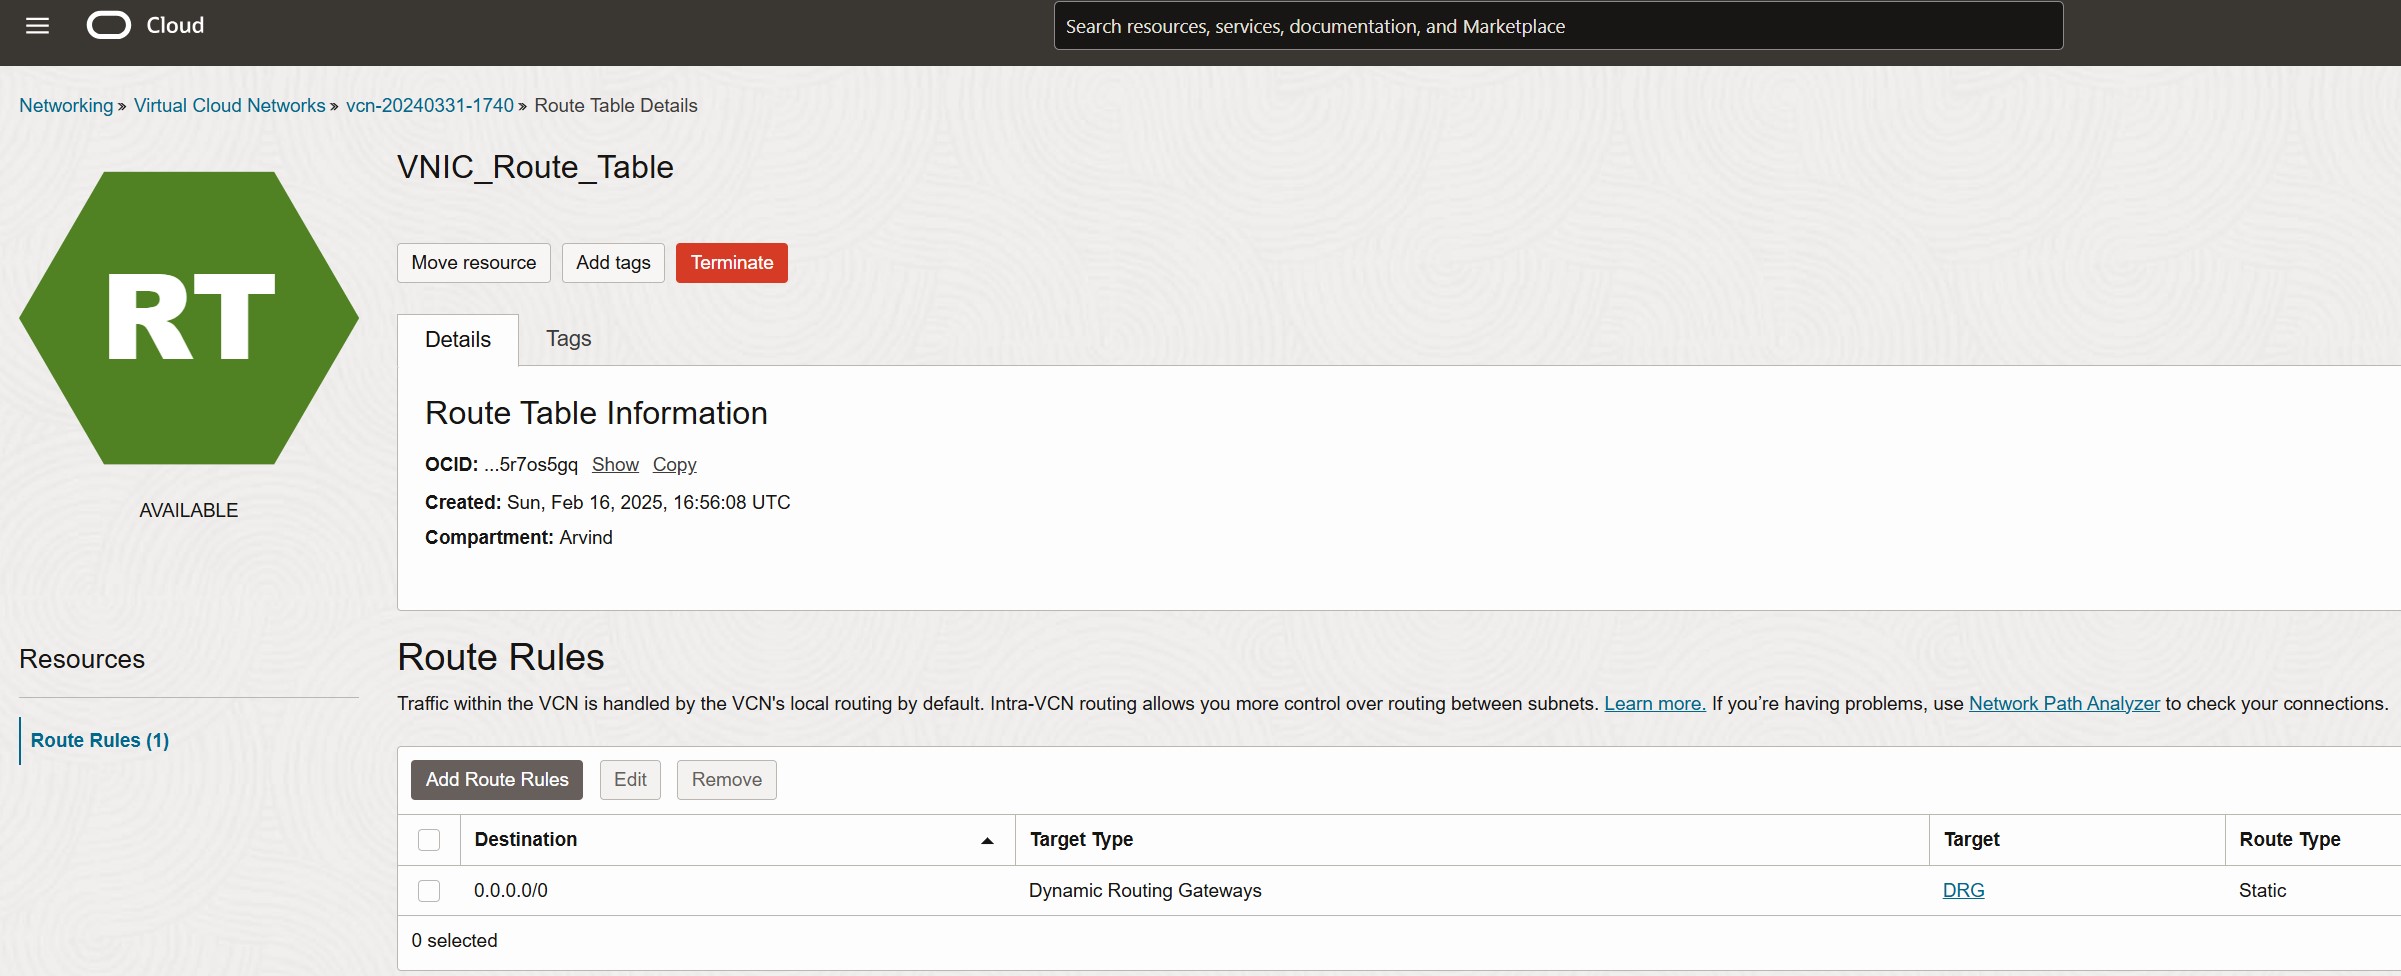This screenshot has height=976, width=2401.
Task: Copy the route table OCID
Action: (674, 465)
